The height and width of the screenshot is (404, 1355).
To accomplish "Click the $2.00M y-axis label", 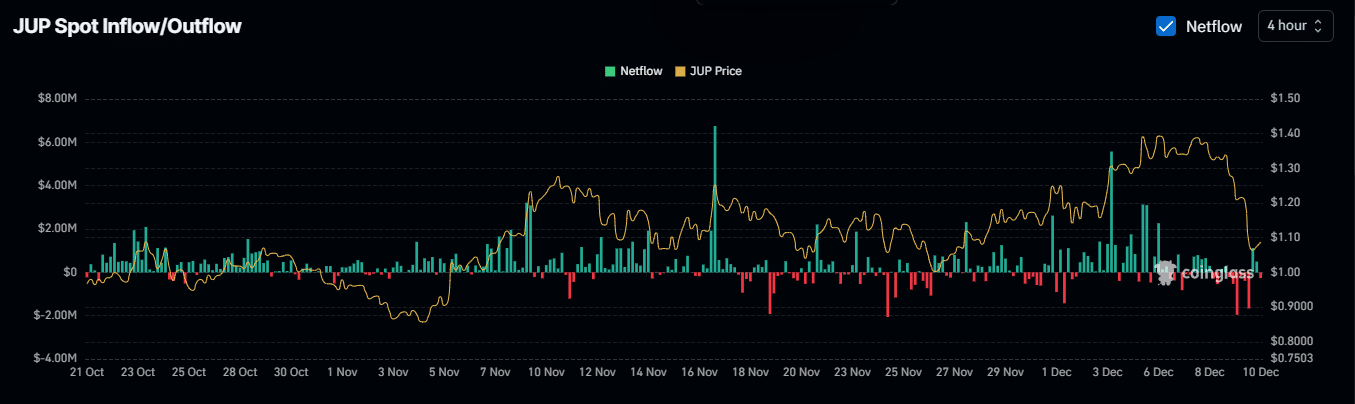I will click(56, 228).
